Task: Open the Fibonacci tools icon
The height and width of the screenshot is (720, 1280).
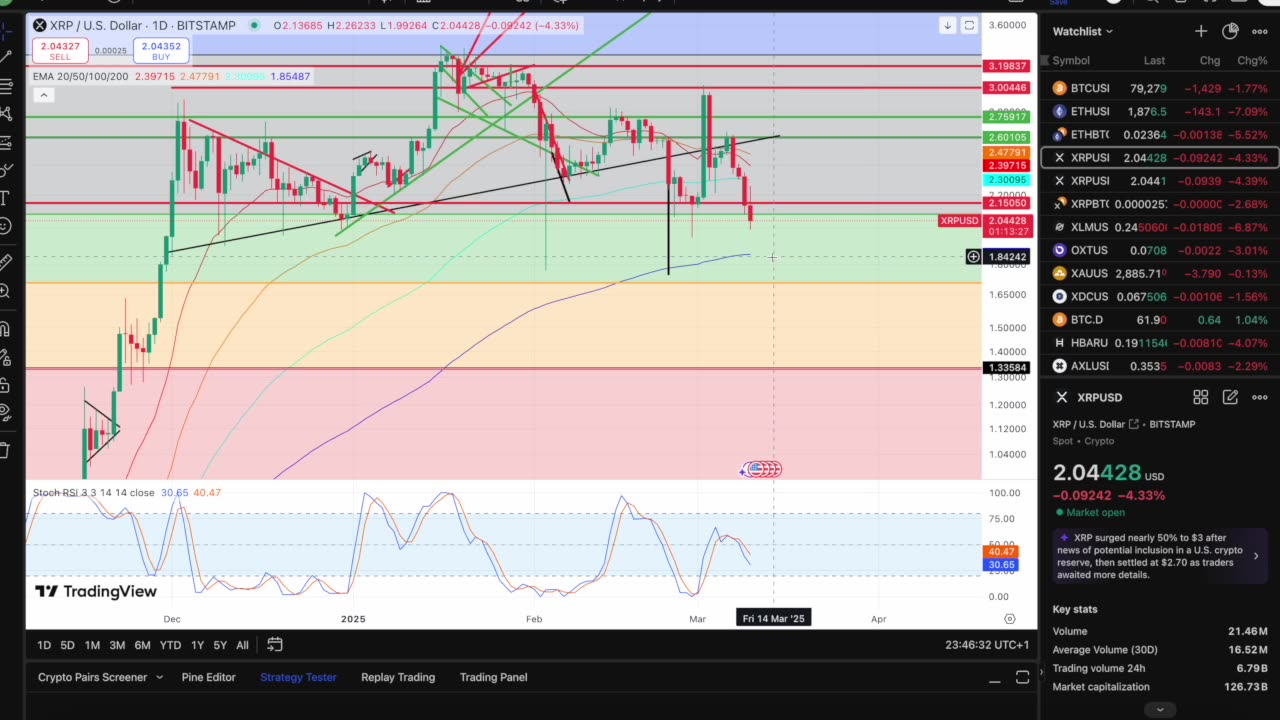Action: point(5,86)
